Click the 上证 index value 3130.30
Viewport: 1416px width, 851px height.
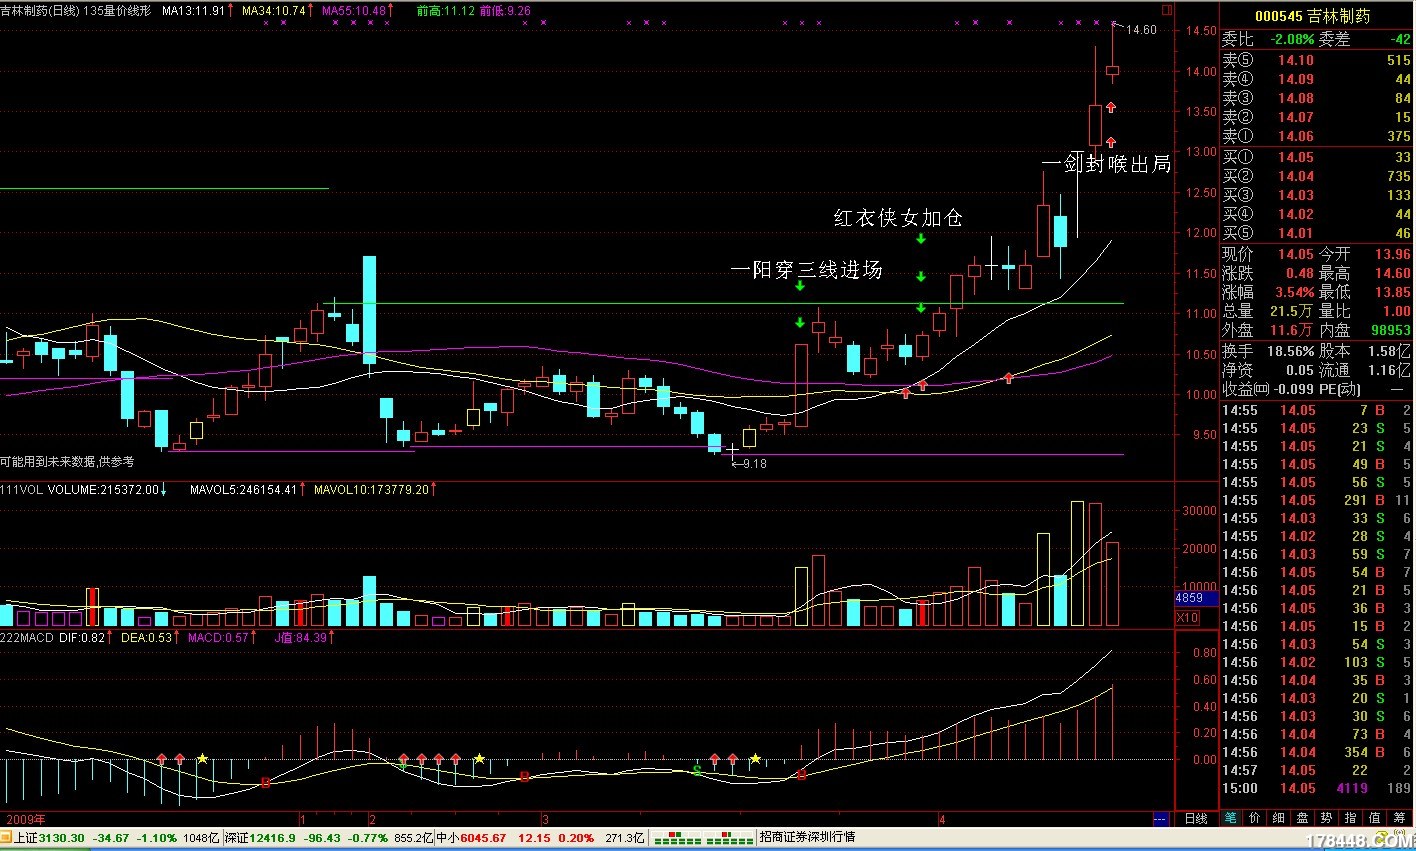(63, 838)
